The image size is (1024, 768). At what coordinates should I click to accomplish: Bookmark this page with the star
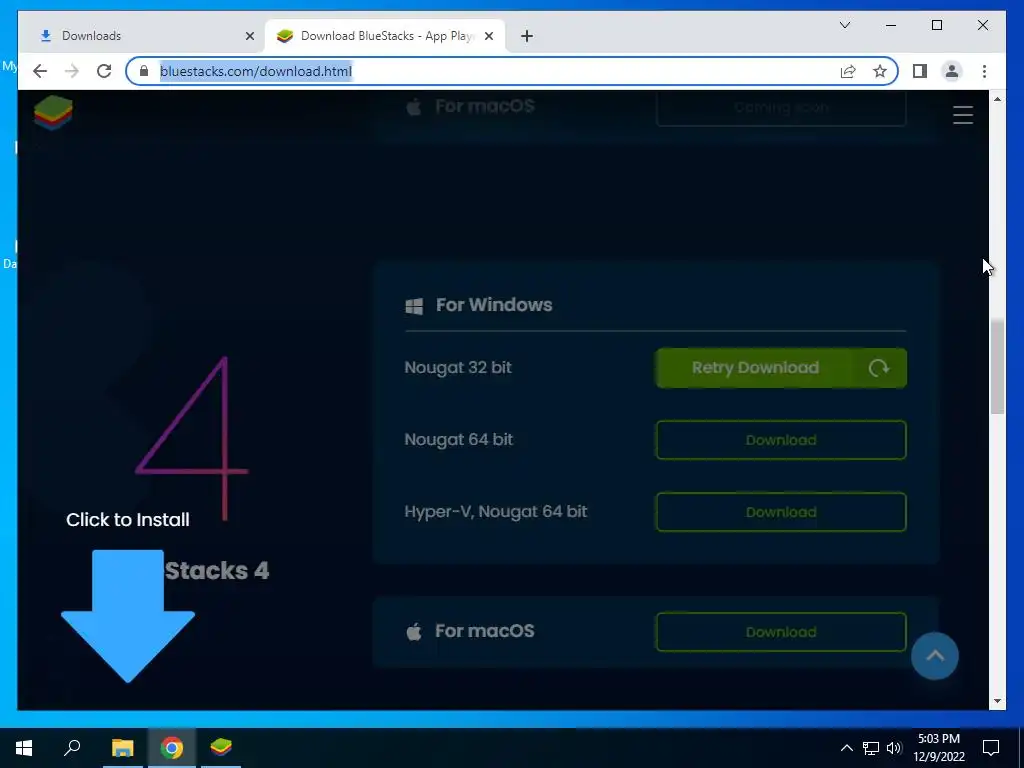[880, 71]
